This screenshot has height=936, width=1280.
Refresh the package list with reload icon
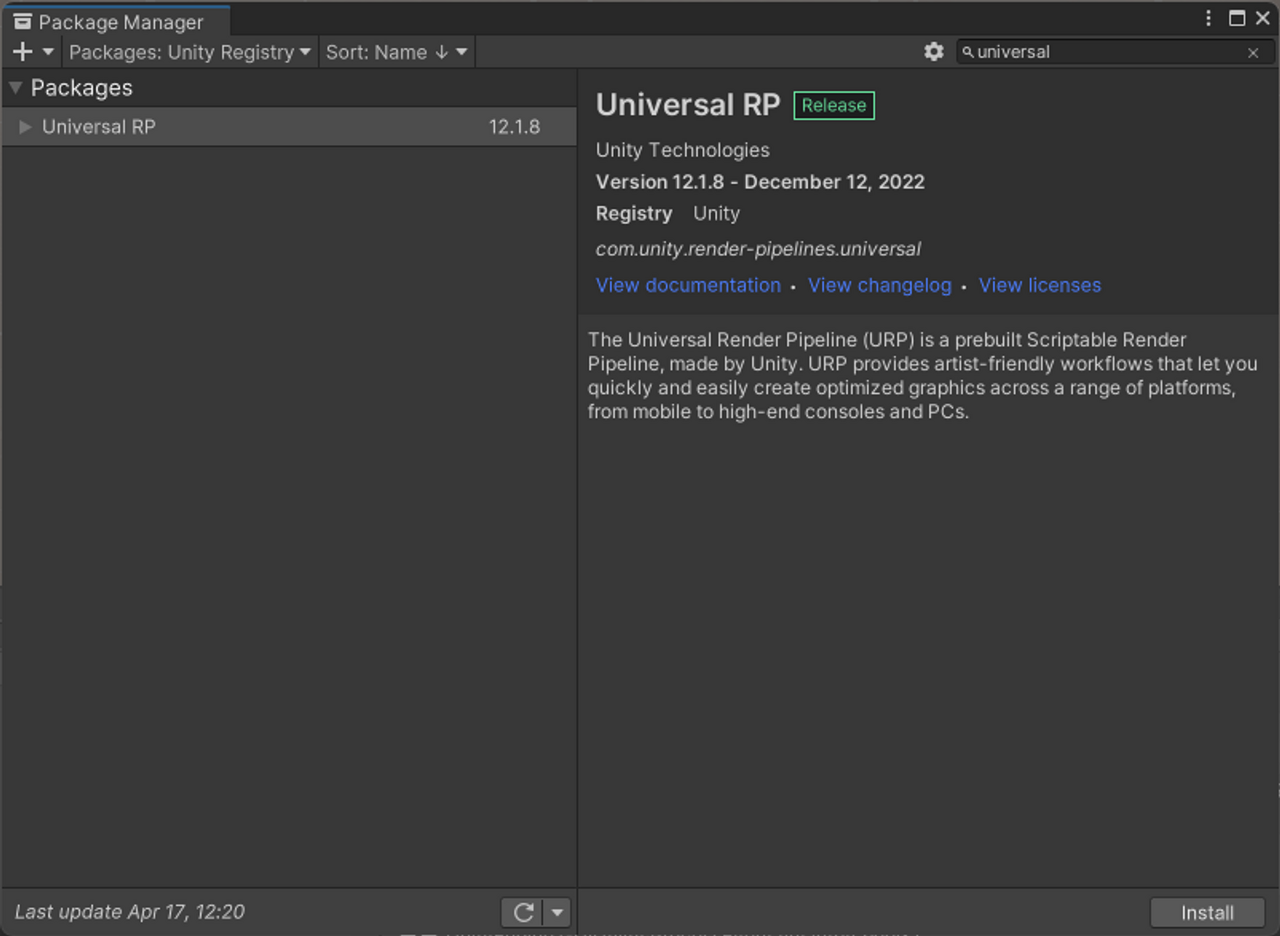[523, 912]
